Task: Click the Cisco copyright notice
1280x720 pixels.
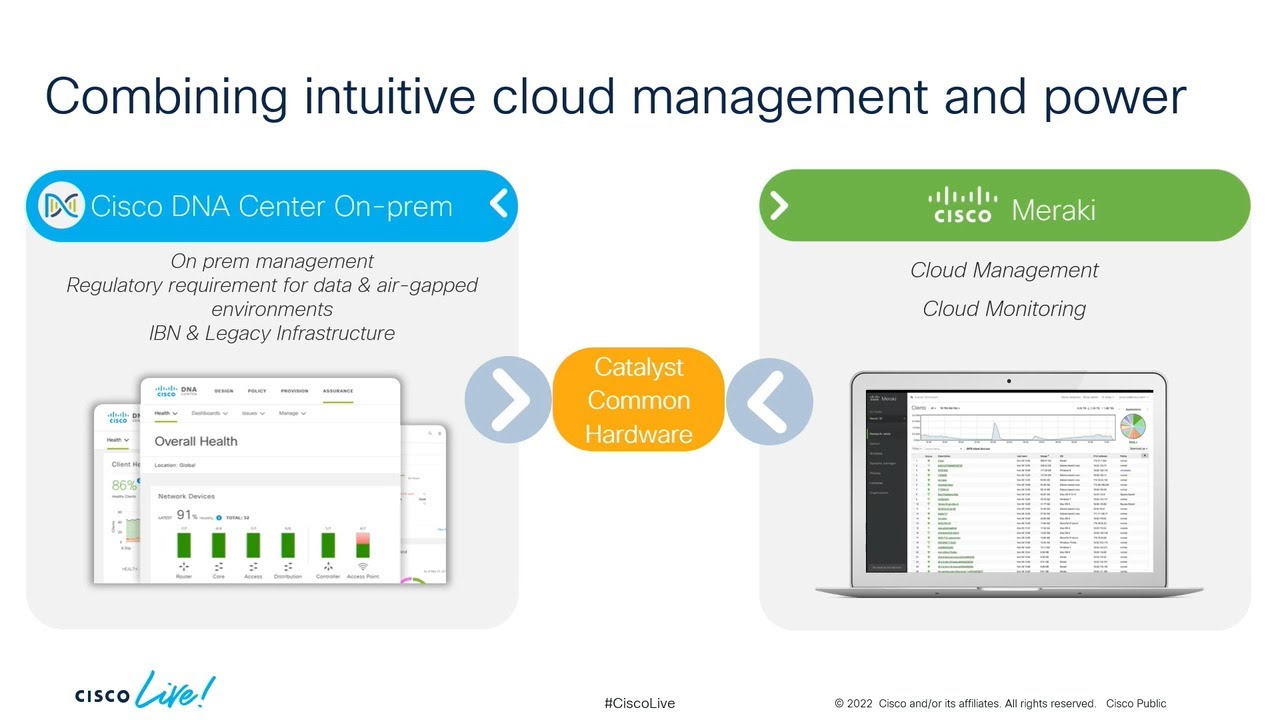Action: tap(1000, 703)
